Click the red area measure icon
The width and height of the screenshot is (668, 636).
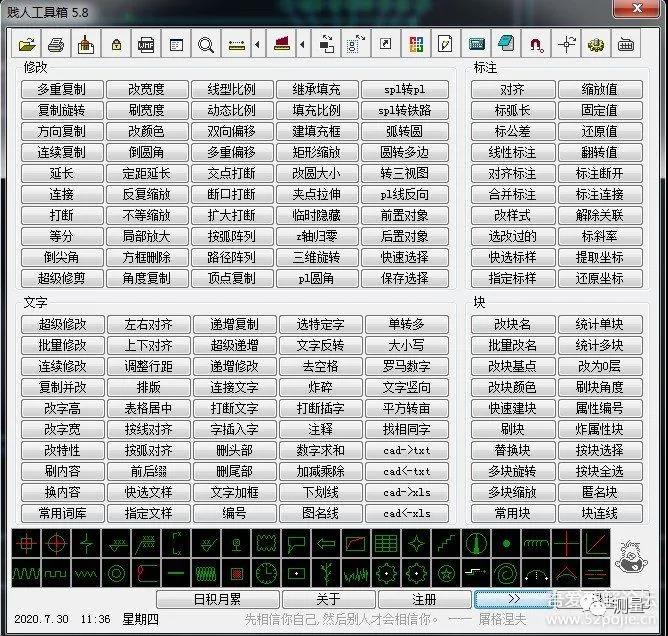(x=281, y=44)
